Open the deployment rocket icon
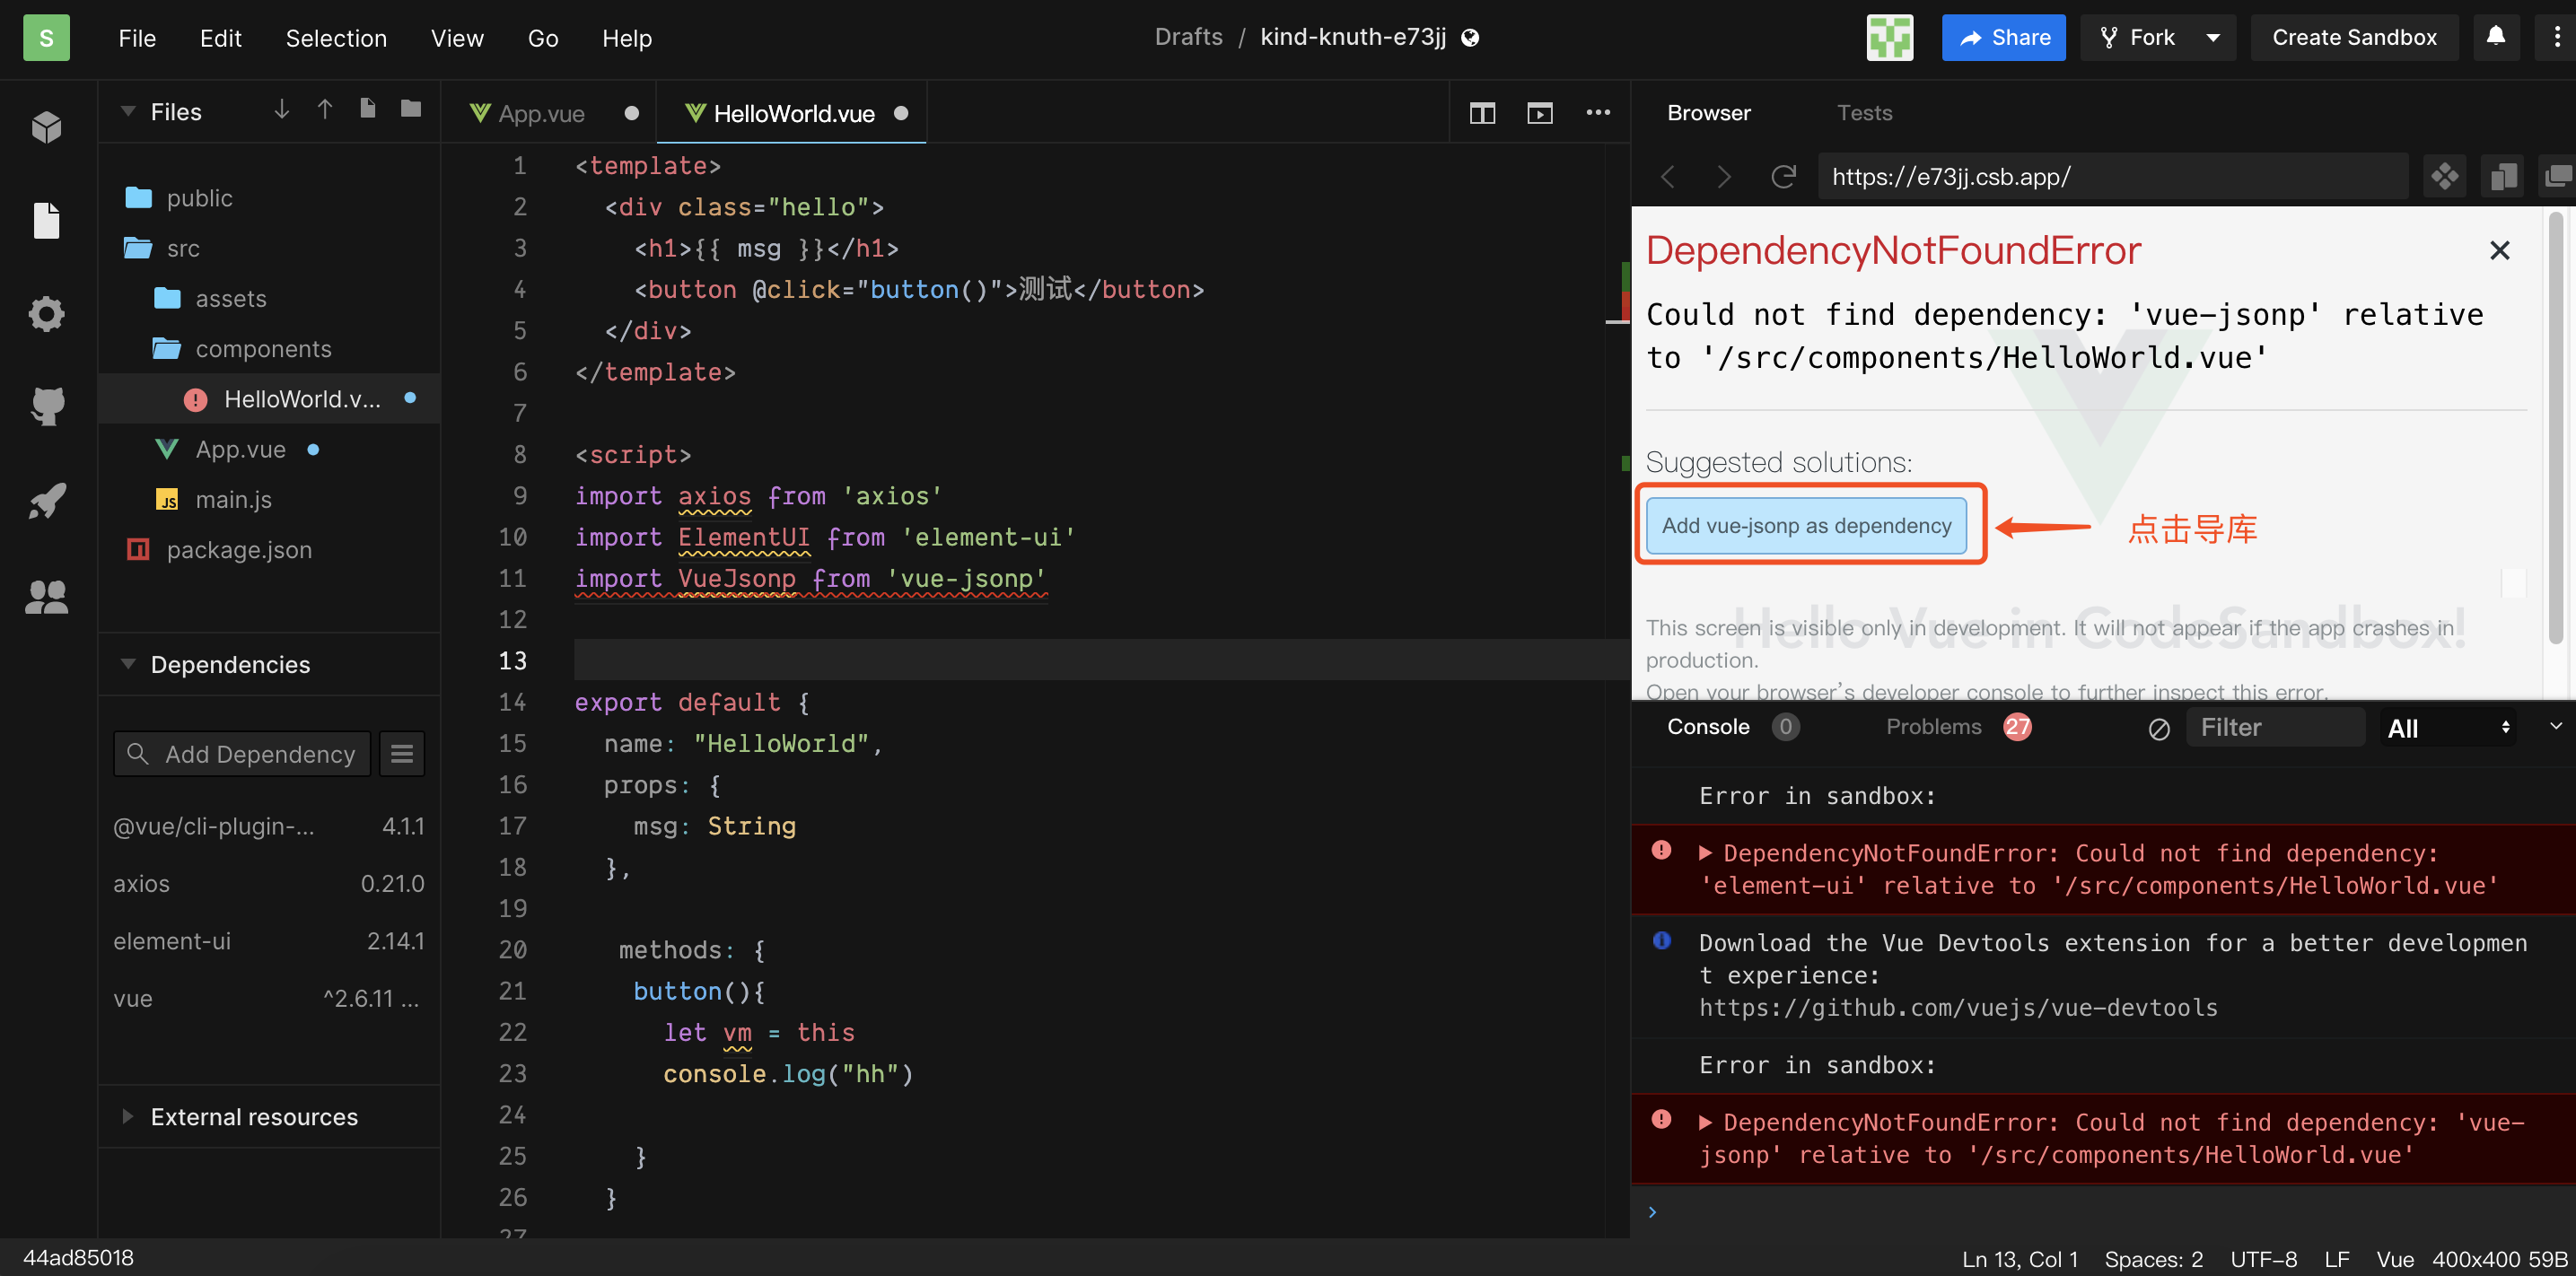The image size is (2576, 1276). tap(47, 500)
